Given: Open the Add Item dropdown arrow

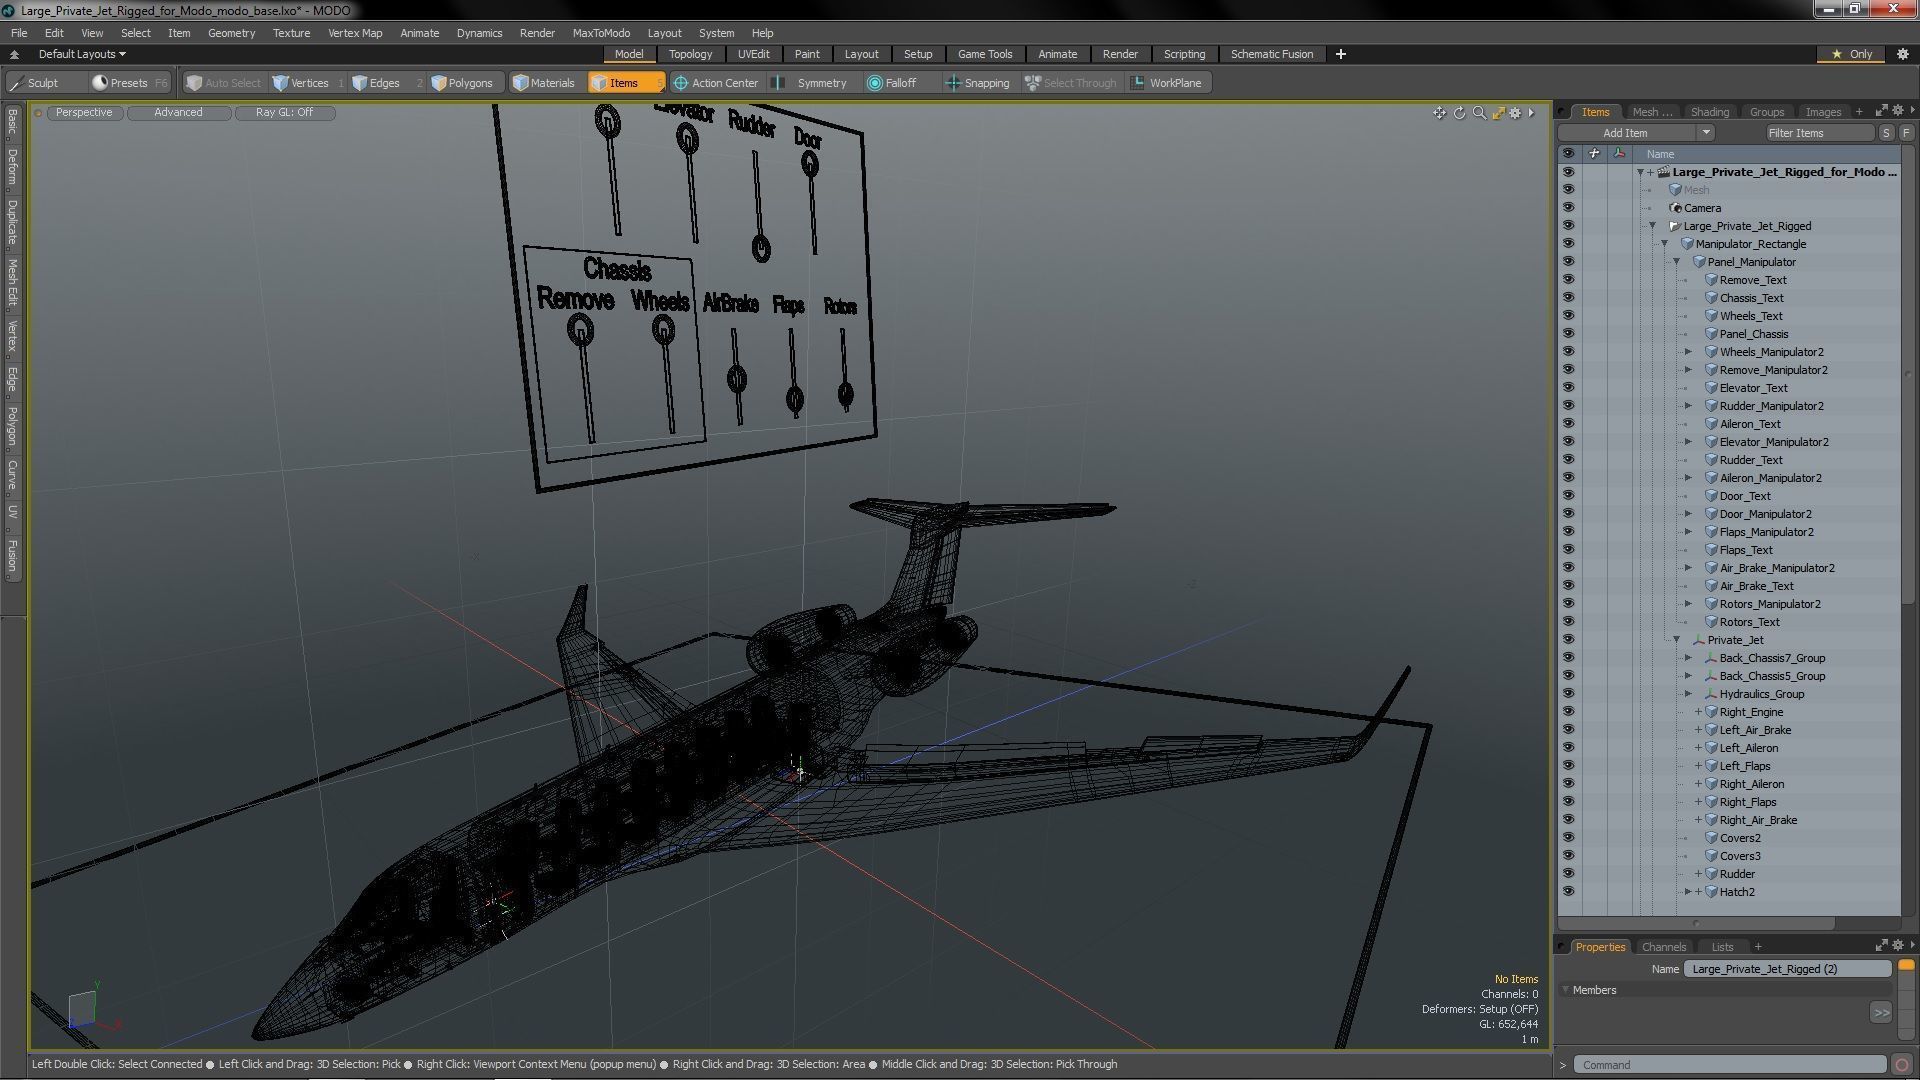Looking at the screenshot, I should [x=1706, y=133].
